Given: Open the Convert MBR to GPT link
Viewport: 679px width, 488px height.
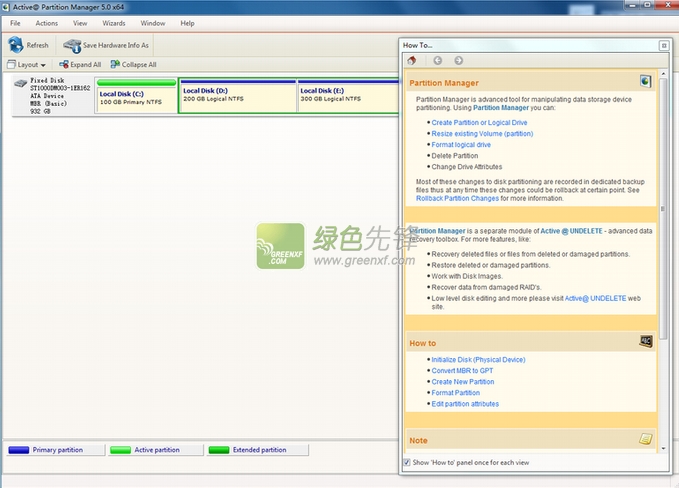Looking at the screenshot, I should pos(462,371).
